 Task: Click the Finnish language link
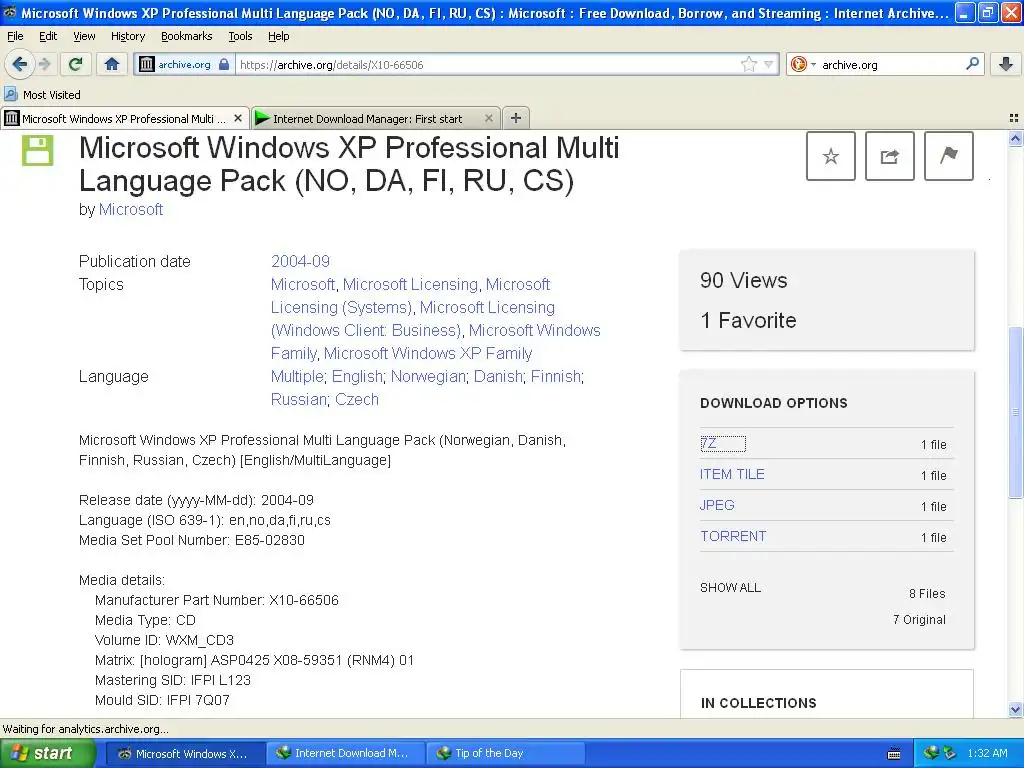(556, 377)
